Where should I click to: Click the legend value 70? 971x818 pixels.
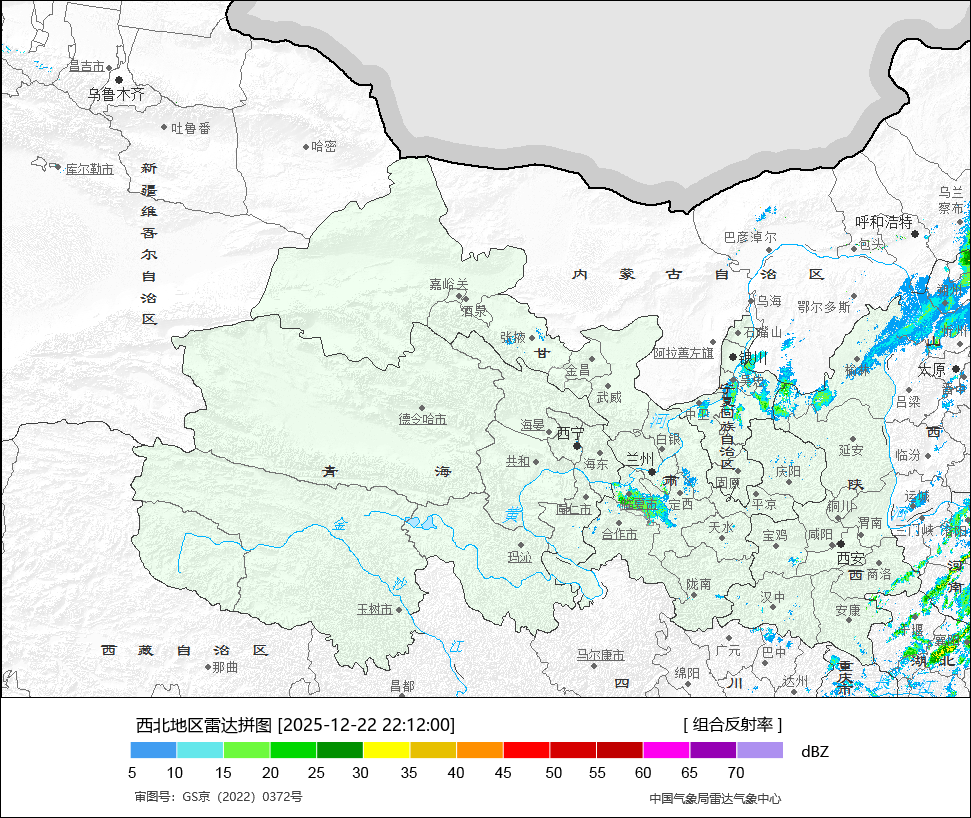[736, 773]
